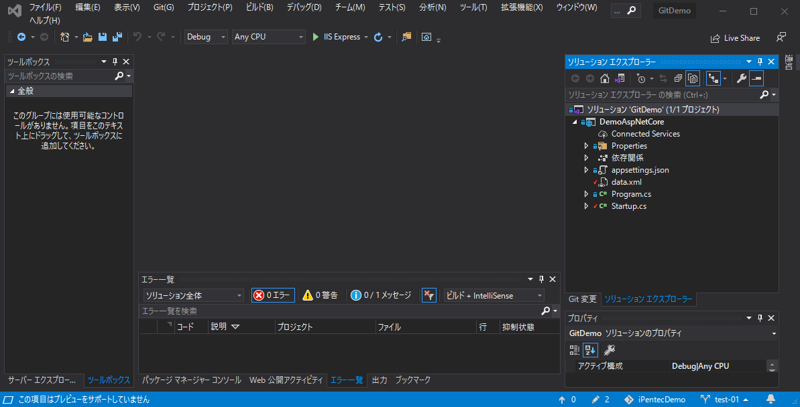Screen dimensions: 800x407
Task: Toggle the 0/1 メッセージ messages filter
Action: pyautogui.click(x=381, y=295)
